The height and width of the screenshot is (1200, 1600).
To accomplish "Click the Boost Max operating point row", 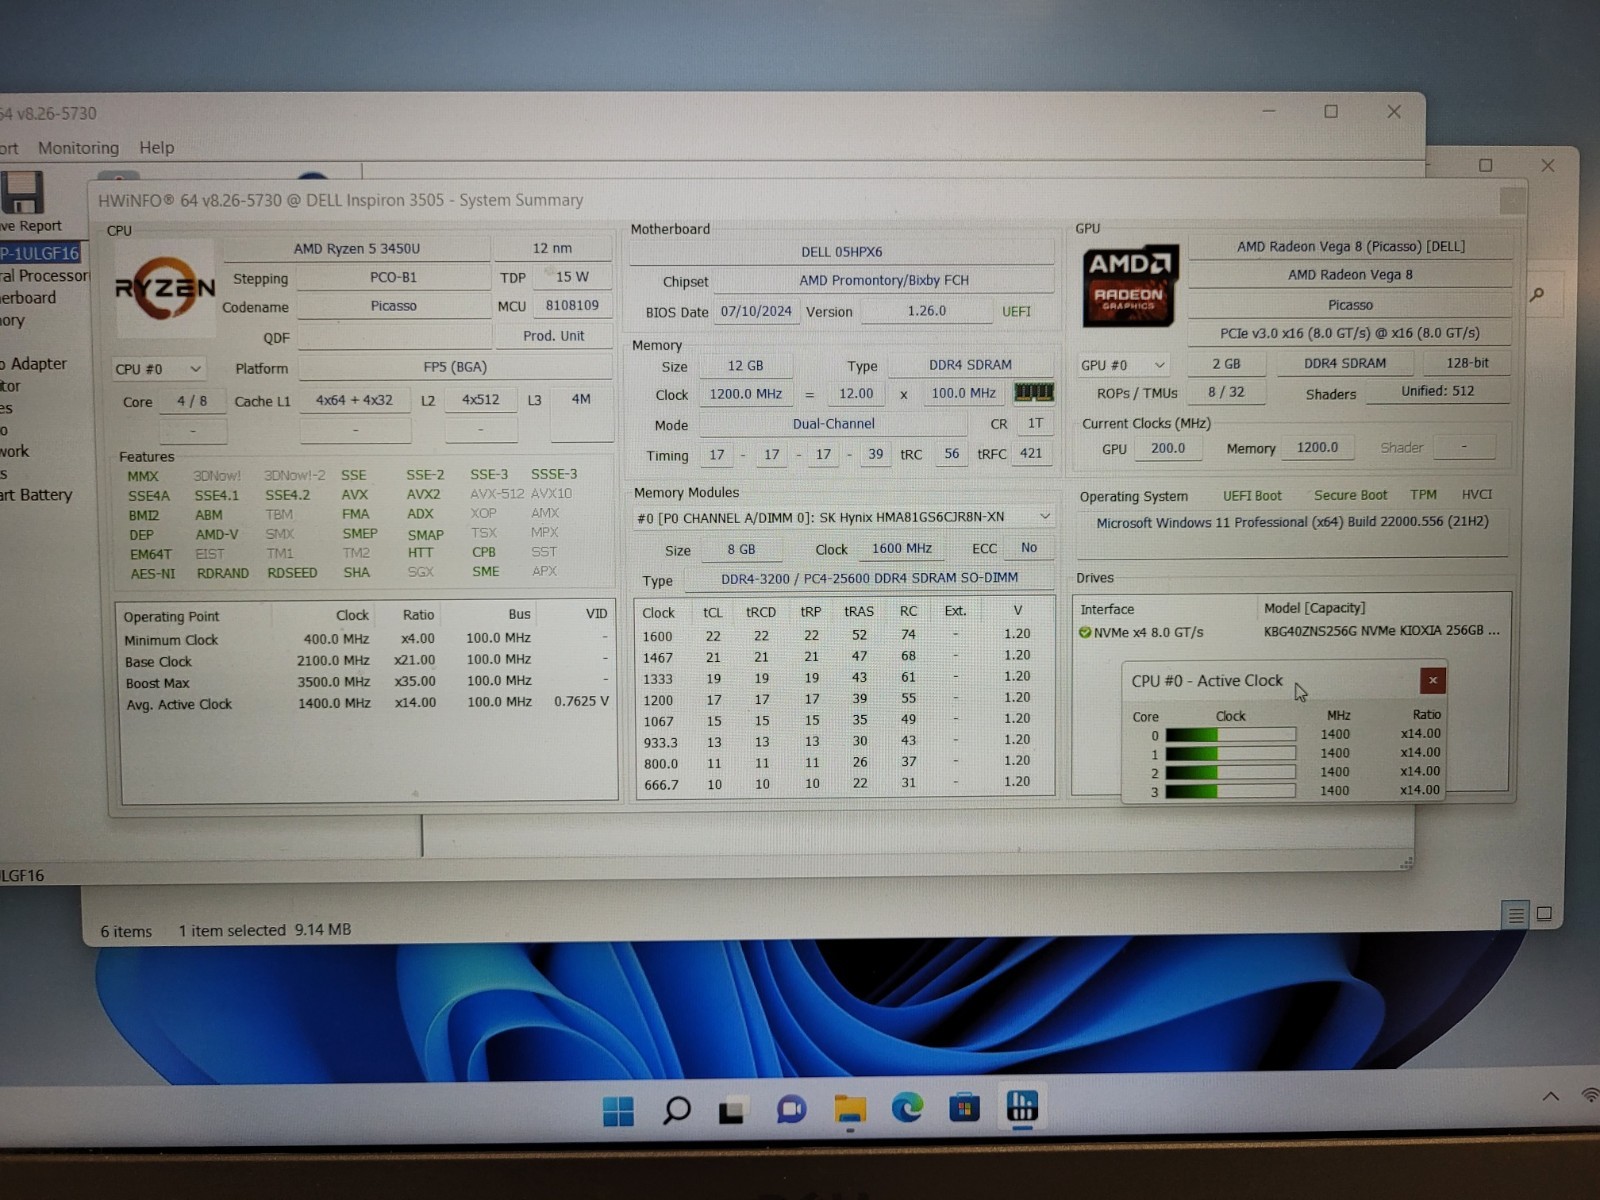I will pyautogui.click(x=366, y=682).
